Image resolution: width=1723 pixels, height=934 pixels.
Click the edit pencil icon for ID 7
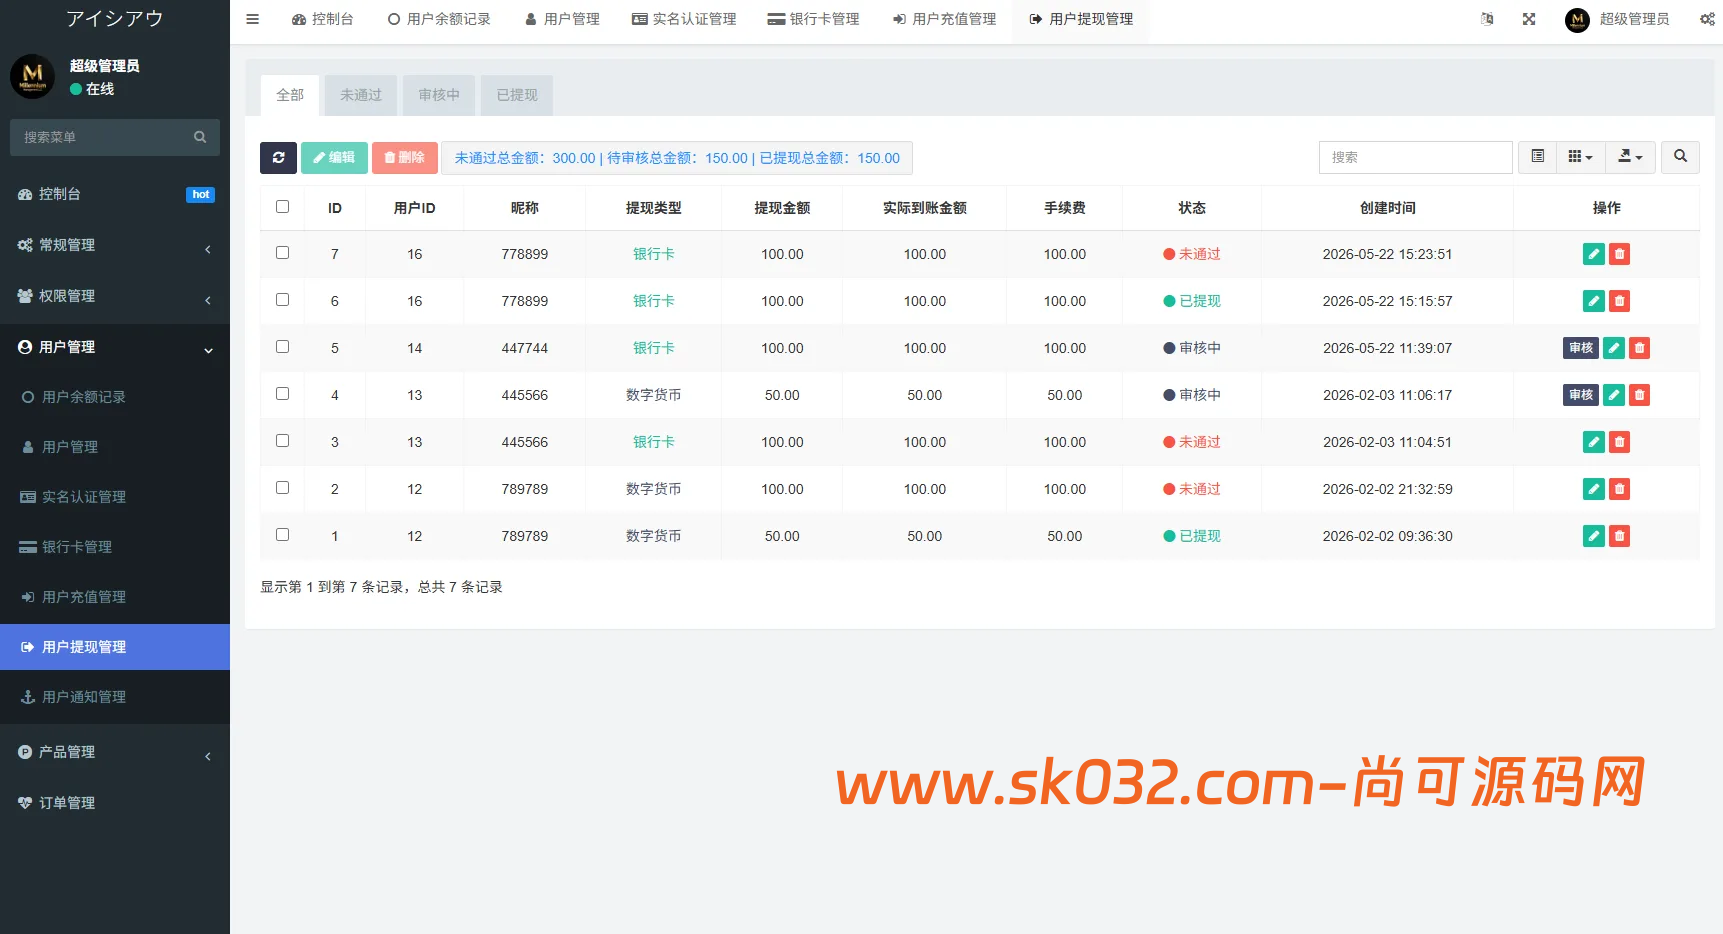(x=1594, y=254)
